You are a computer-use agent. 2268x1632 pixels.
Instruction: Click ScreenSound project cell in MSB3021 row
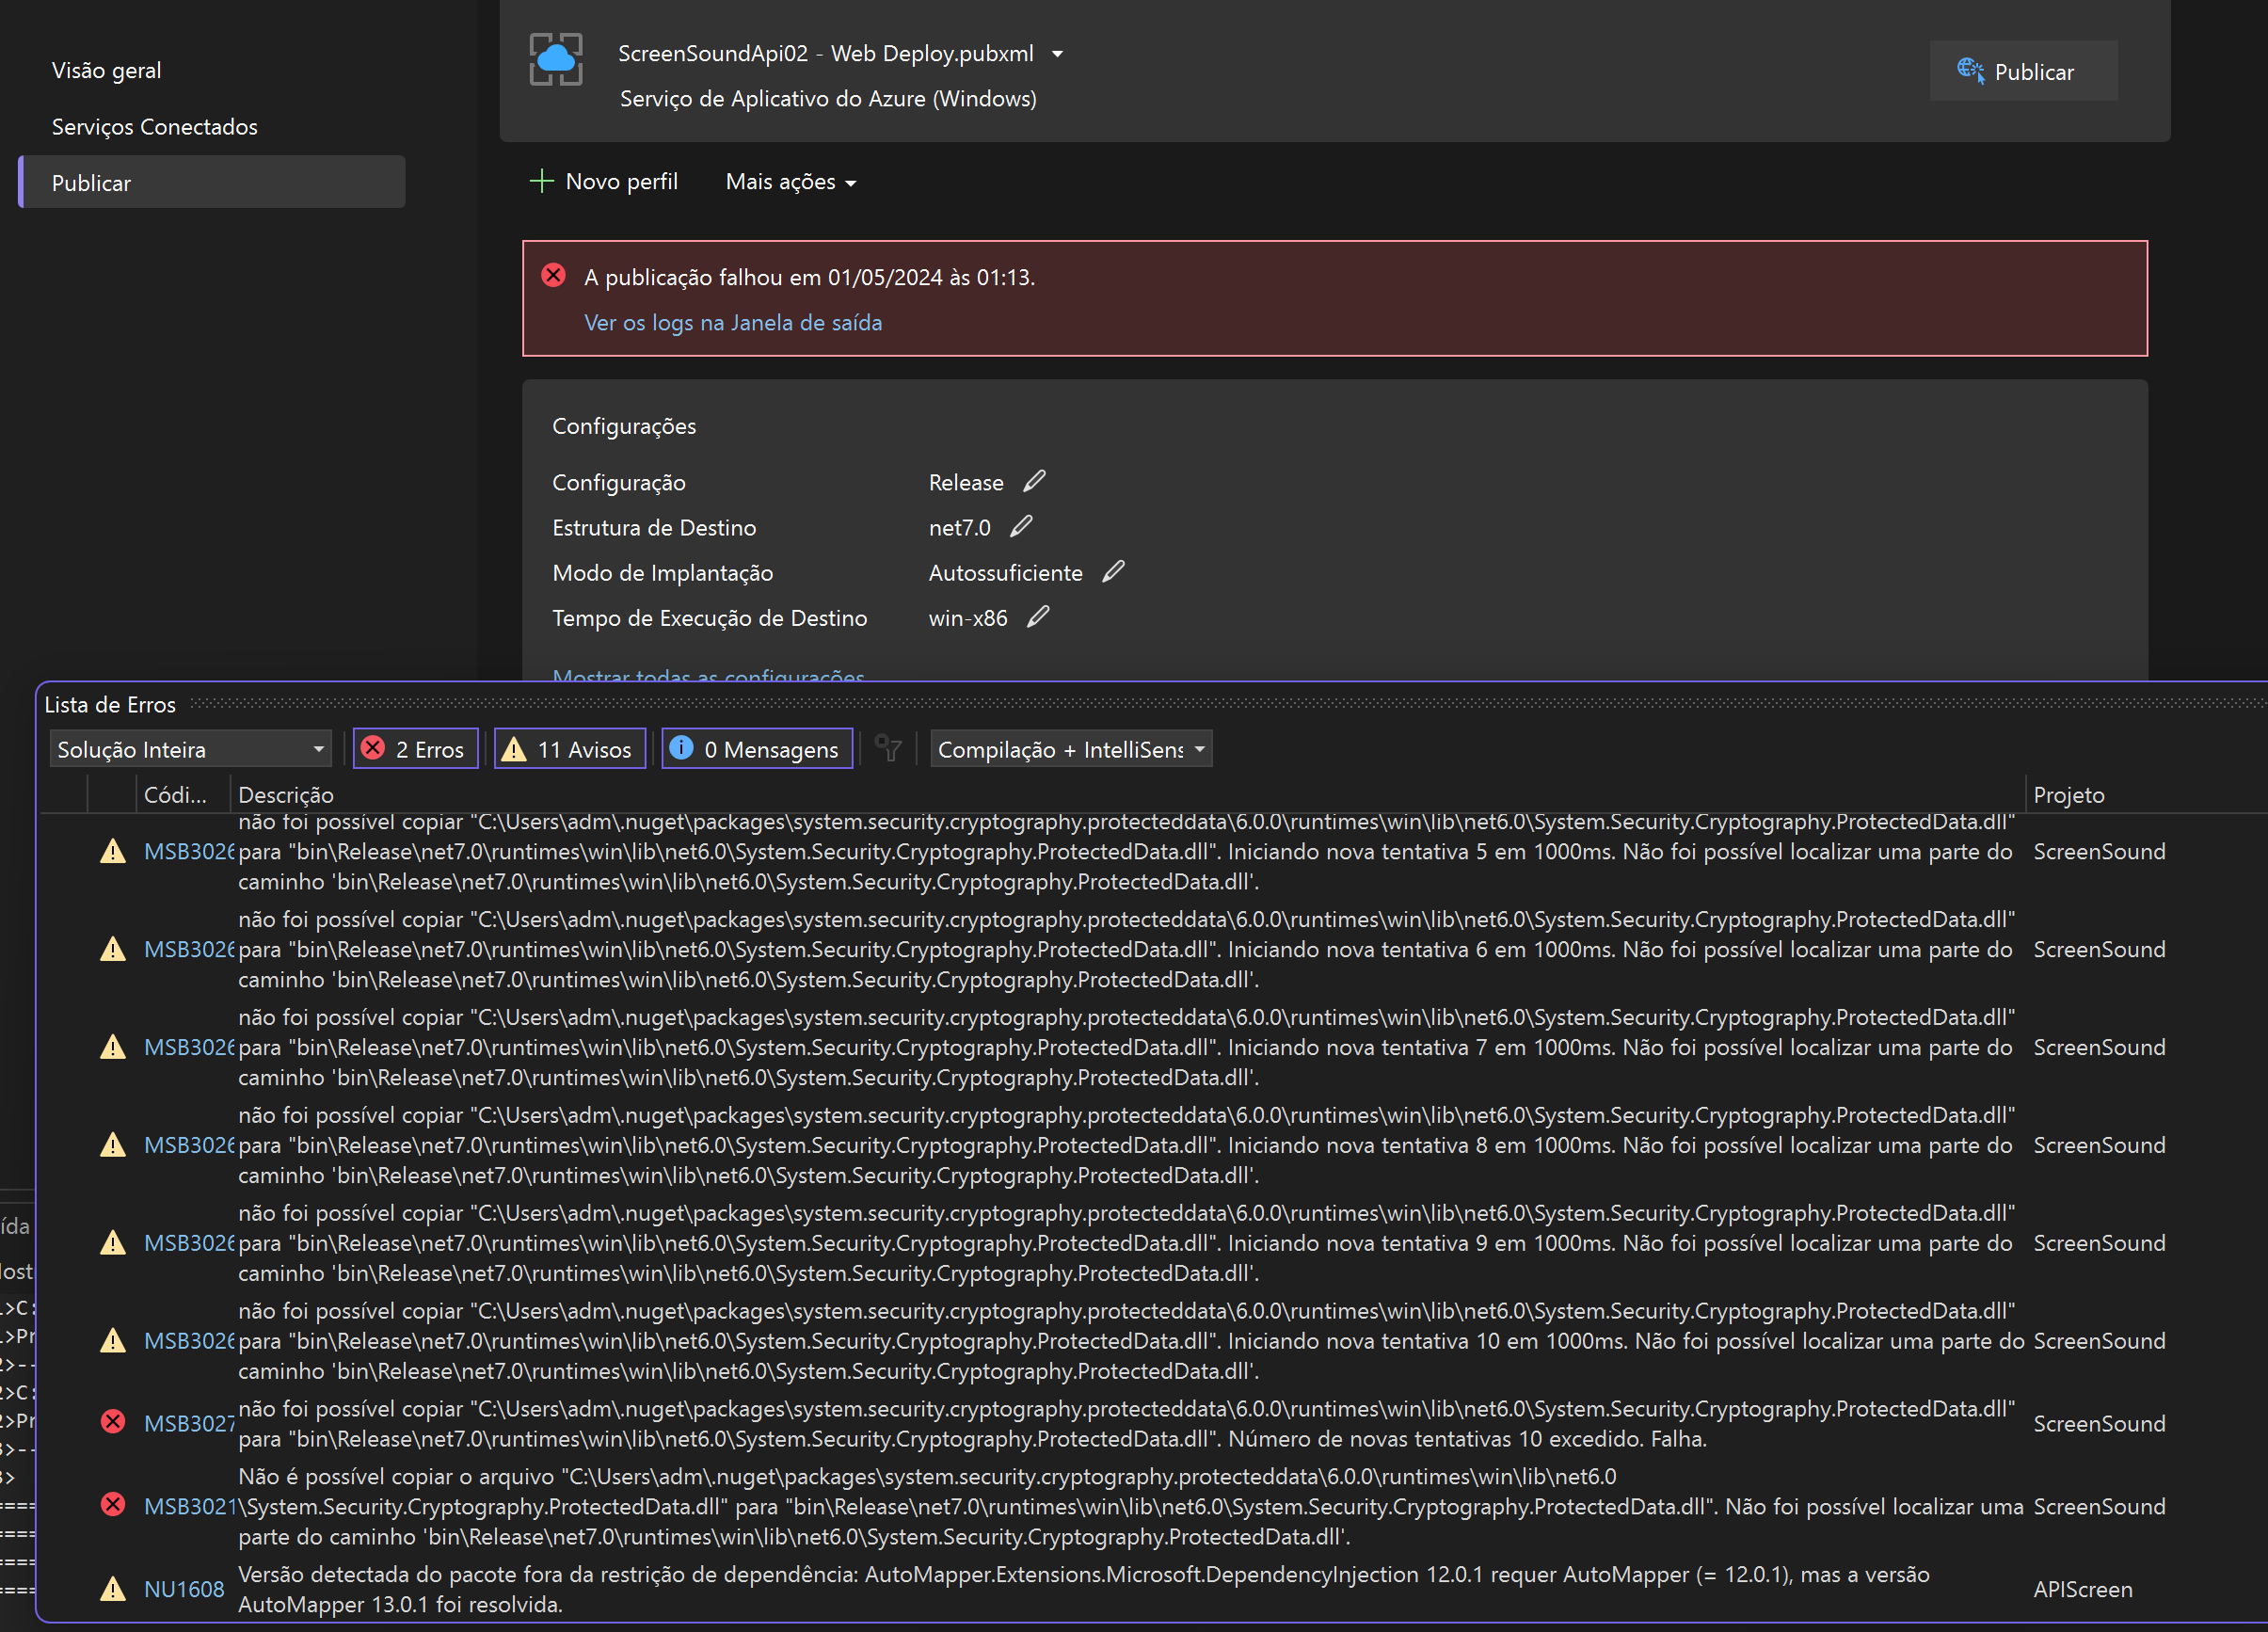(x=2099, y=1506)
